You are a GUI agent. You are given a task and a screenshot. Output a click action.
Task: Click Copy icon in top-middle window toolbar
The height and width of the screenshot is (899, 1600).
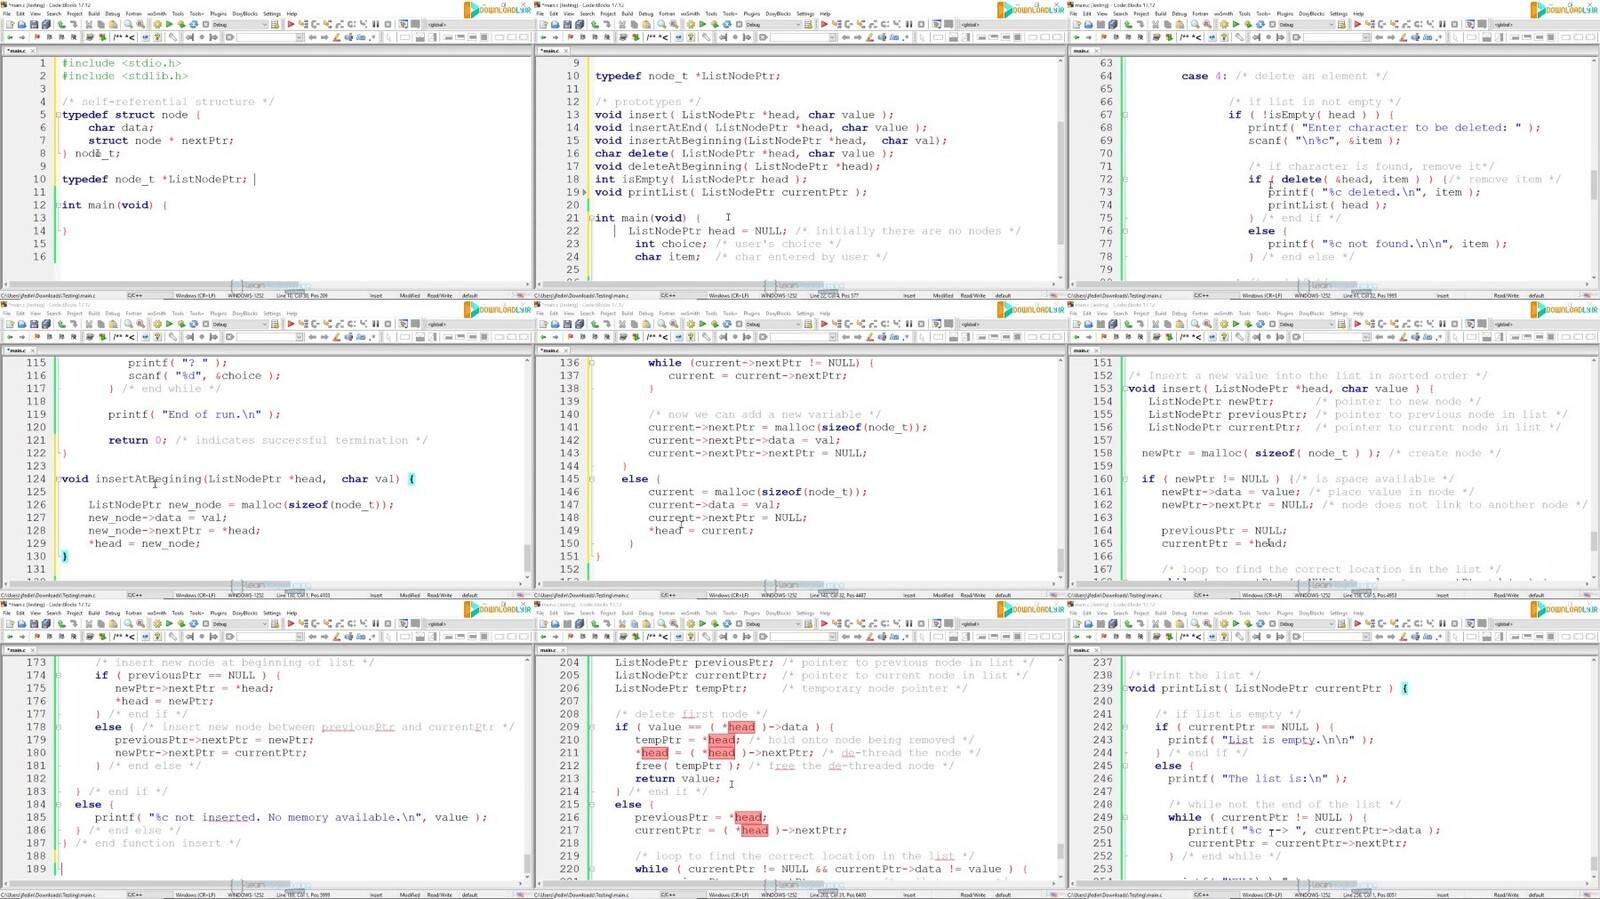633,24
